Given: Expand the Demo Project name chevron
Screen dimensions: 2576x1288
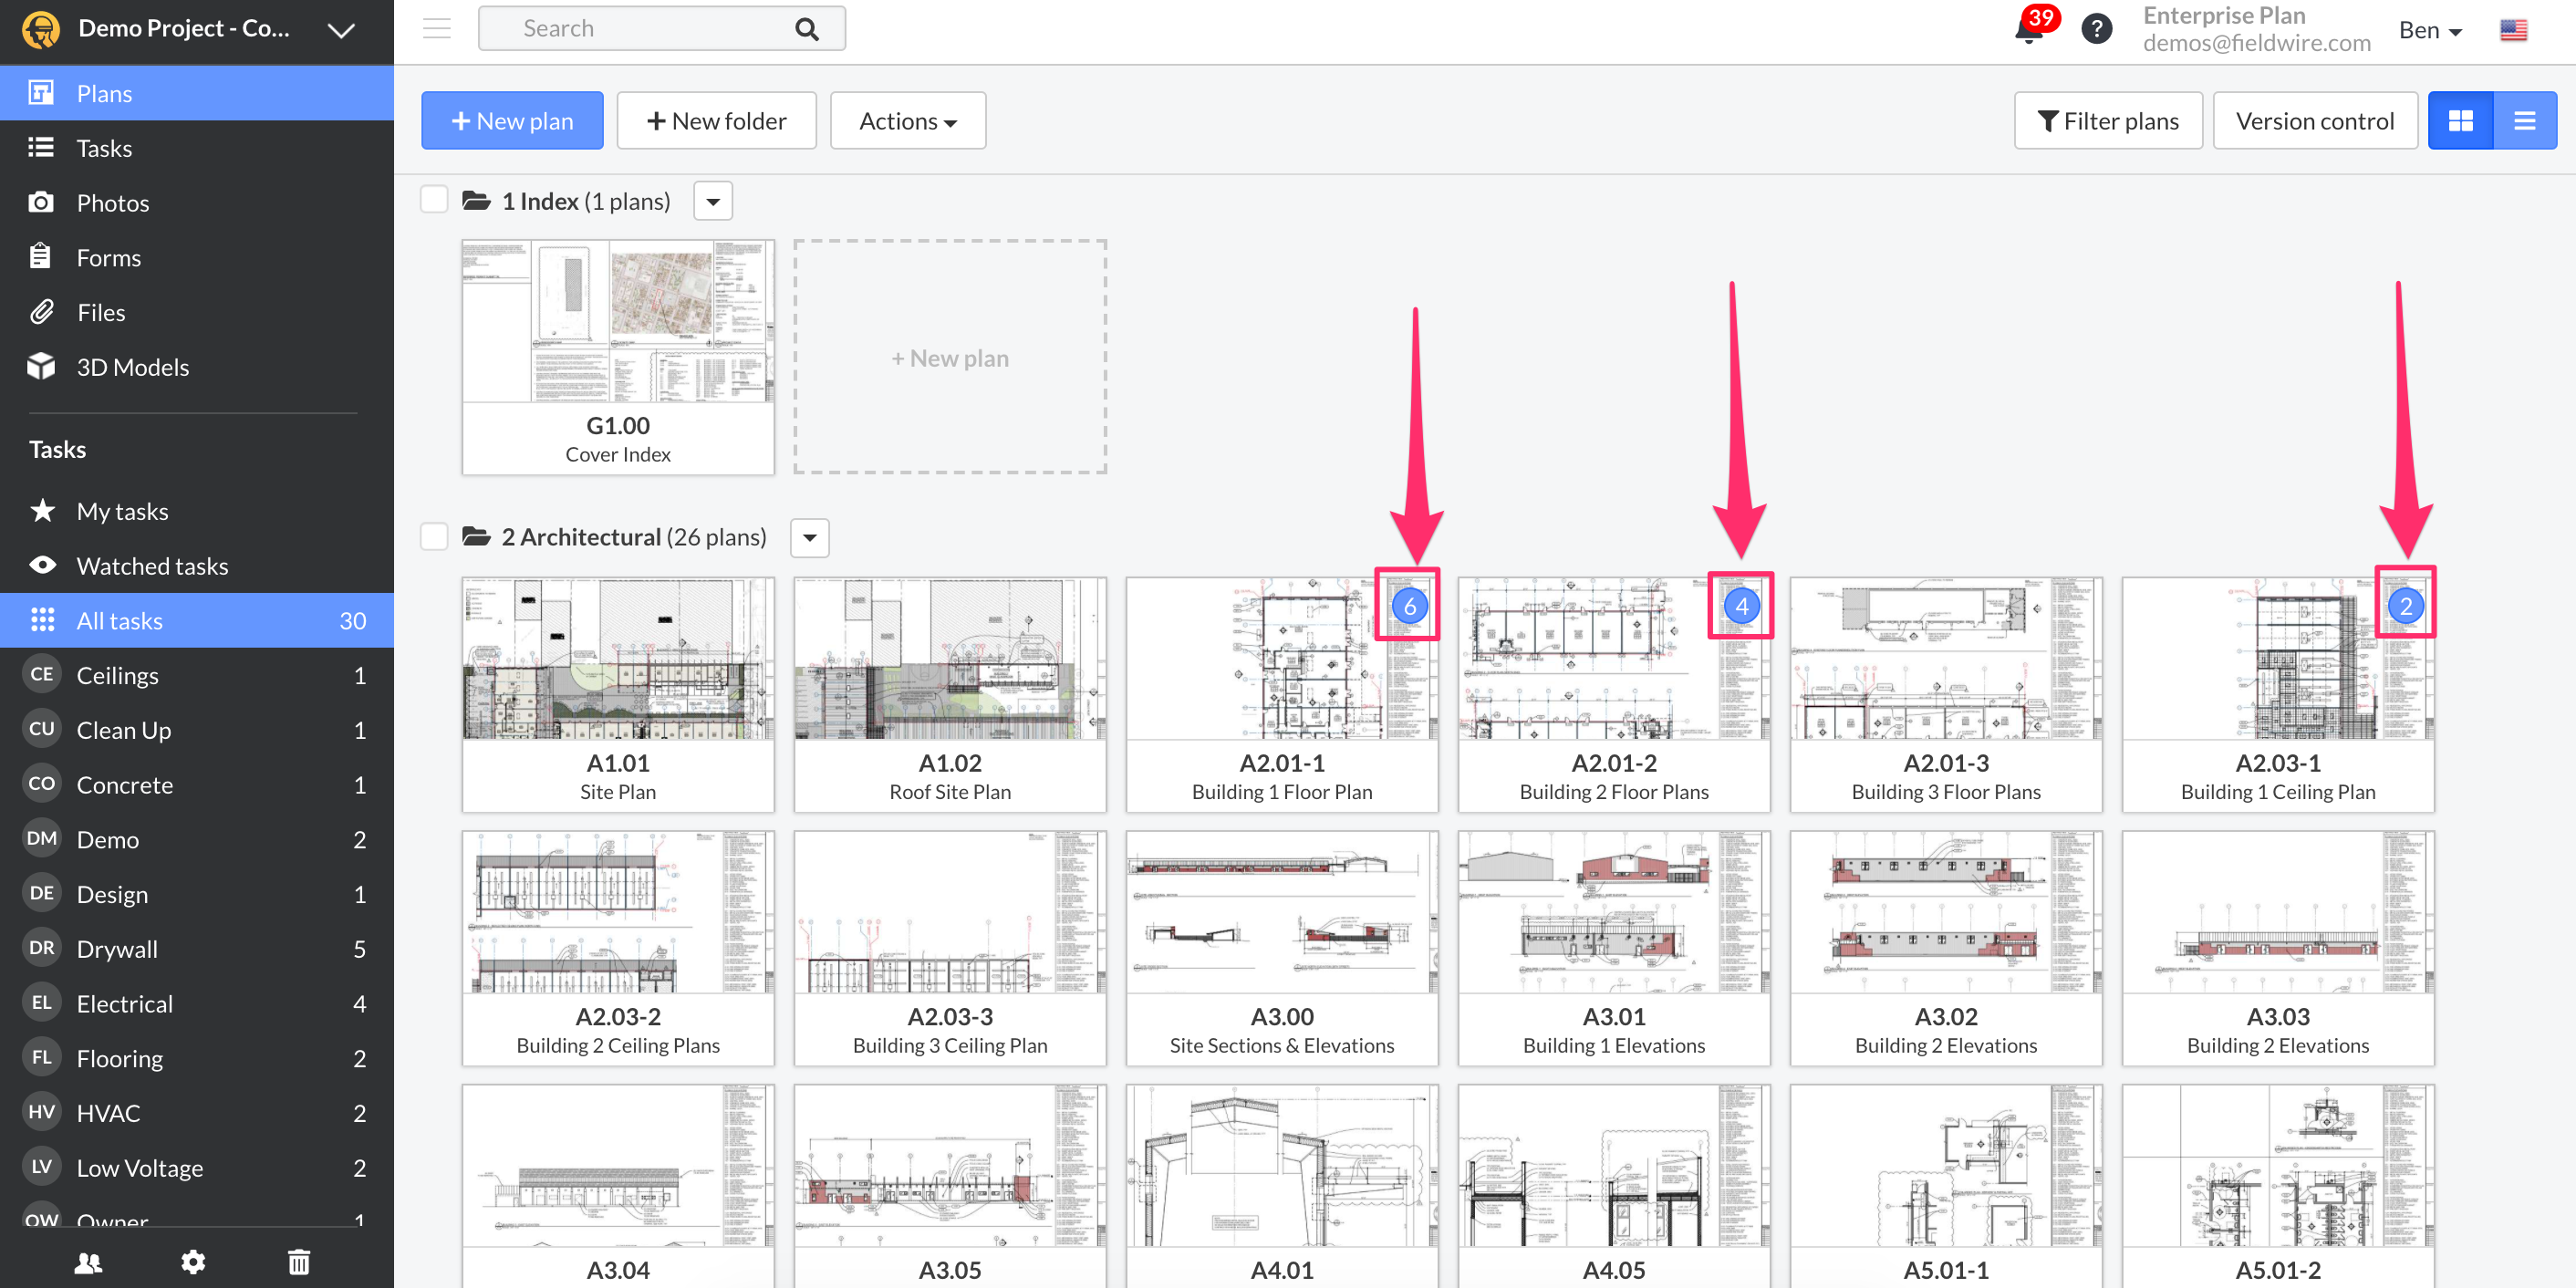Looking at the screenshot, I should pos(341,30).
